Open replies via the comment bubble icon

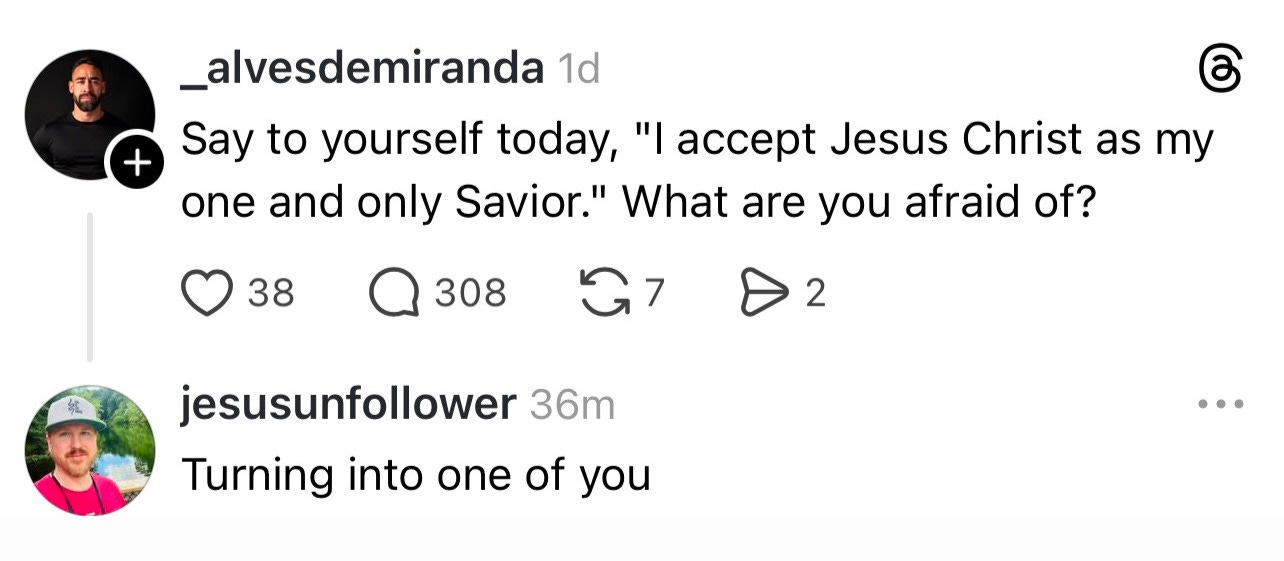pyautogui.click(x=393, y=294)
